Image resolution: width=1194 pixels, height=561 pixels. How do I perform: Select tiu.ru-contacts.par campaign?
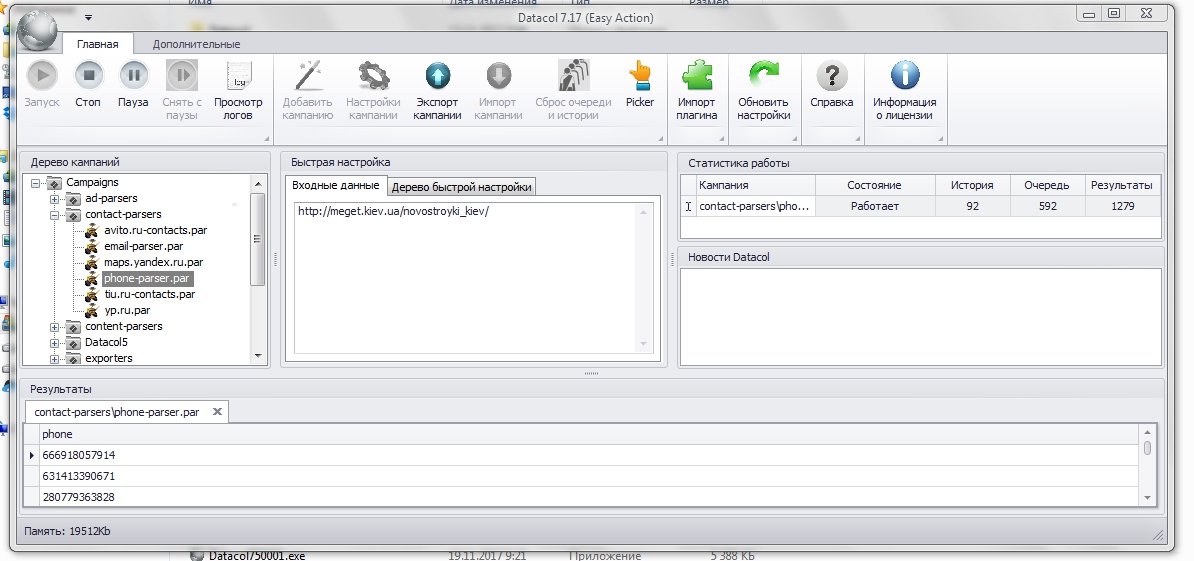tap(149, 294)
